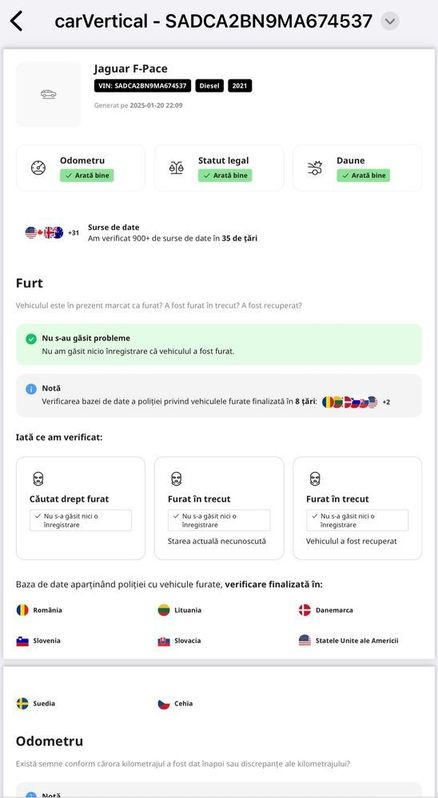The height and width of the screenshot is (798, 438).
Task: Select the Diesel fuel badge
Action: click(210, 86)
